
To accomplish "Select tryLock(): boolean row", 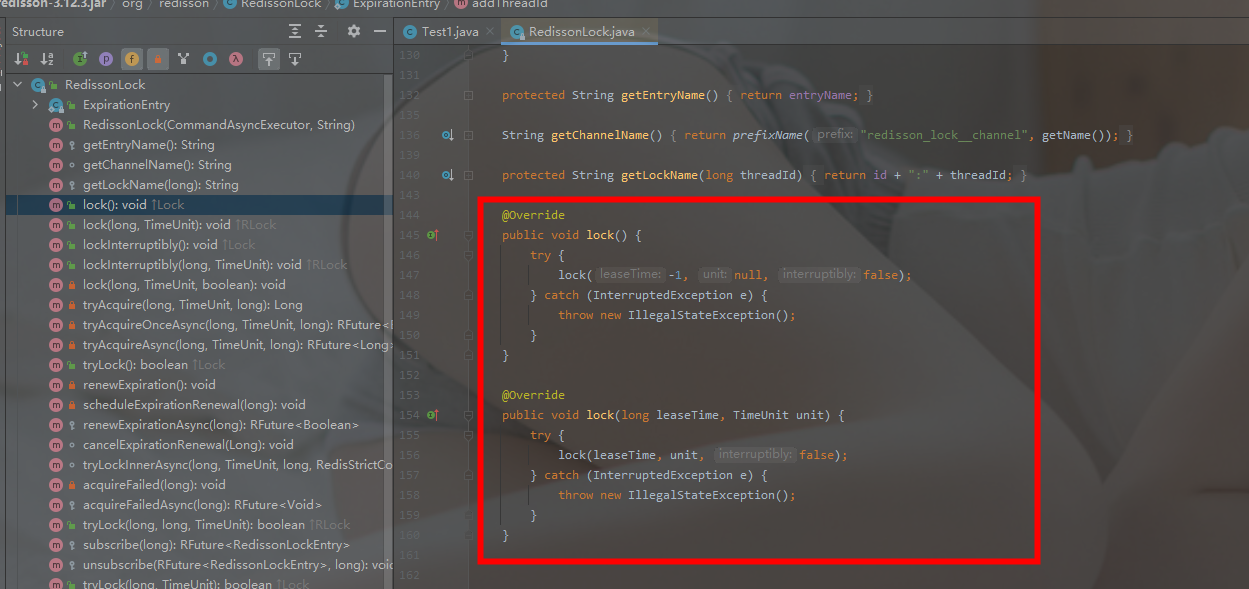I will coord(199,365).
